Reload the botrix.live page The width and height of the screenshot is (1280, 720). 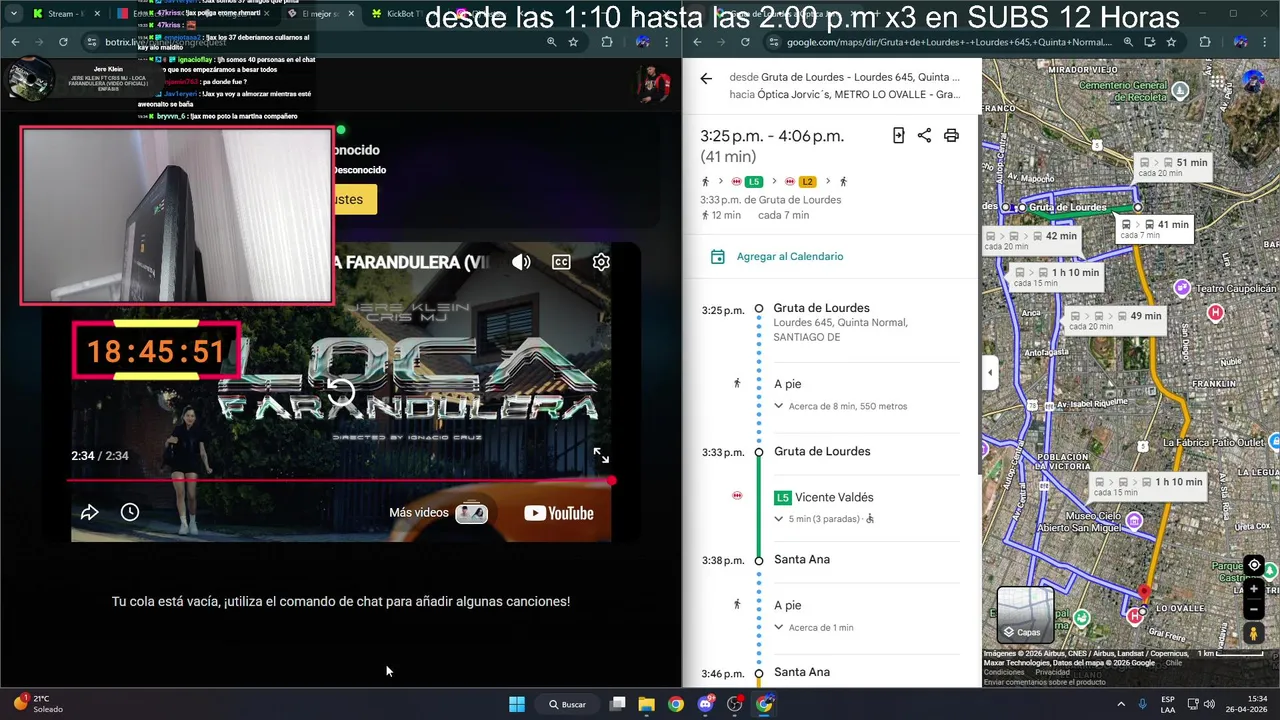pyautogui.click(x=63, y=42)
